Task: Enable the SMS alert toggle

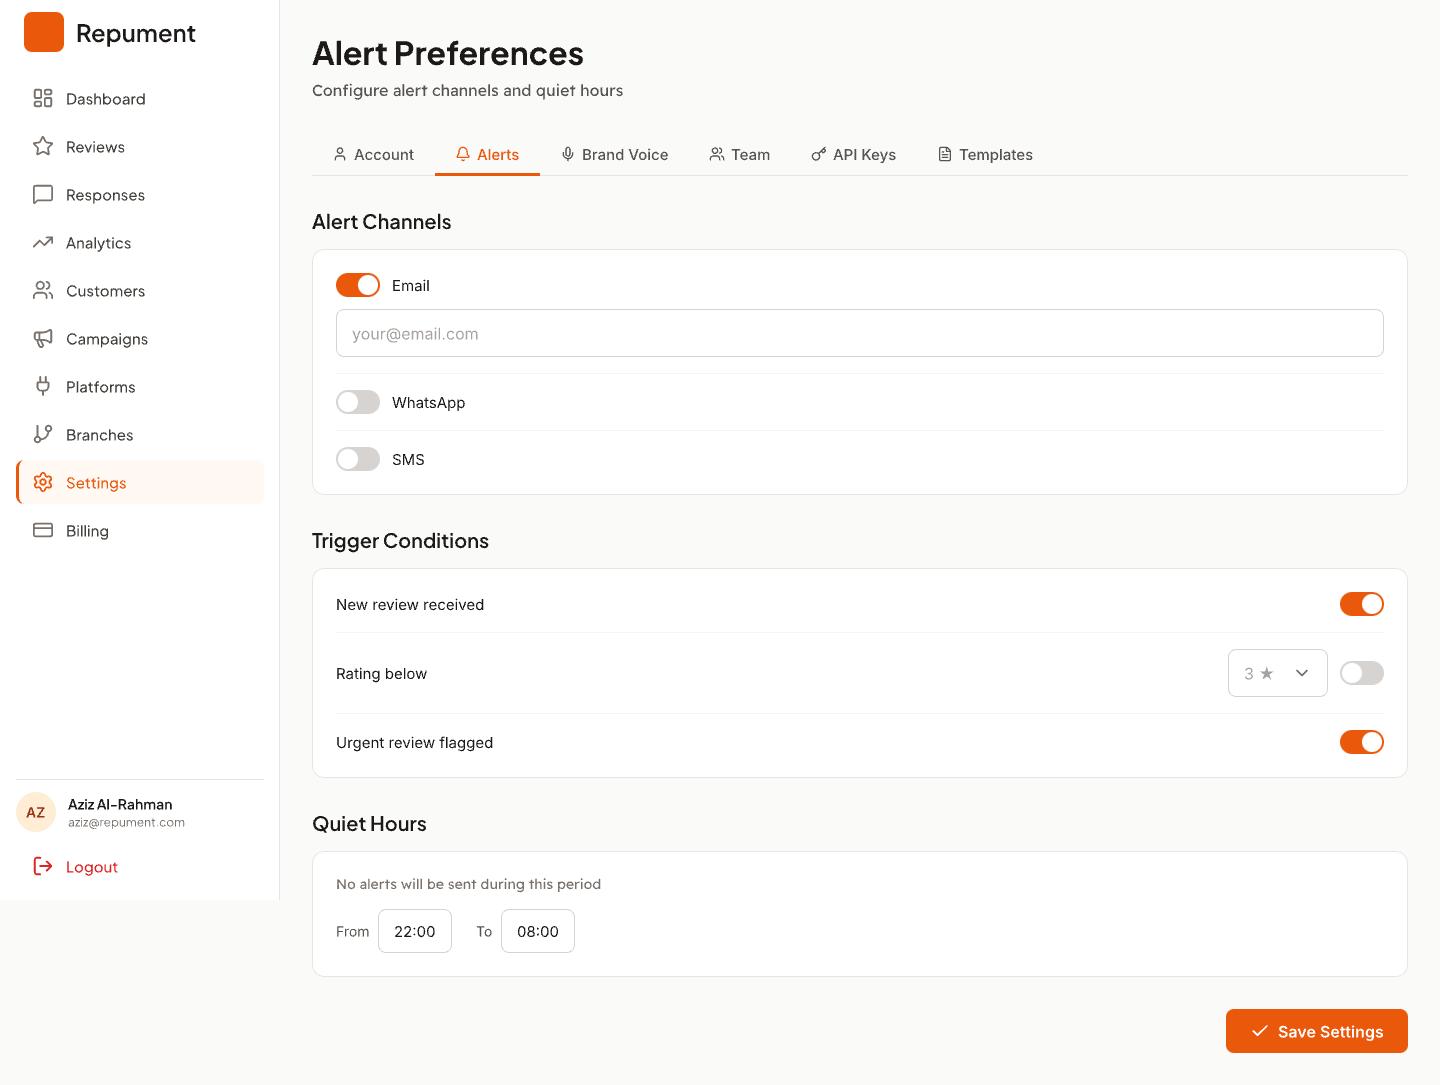Action: point(358,459)
